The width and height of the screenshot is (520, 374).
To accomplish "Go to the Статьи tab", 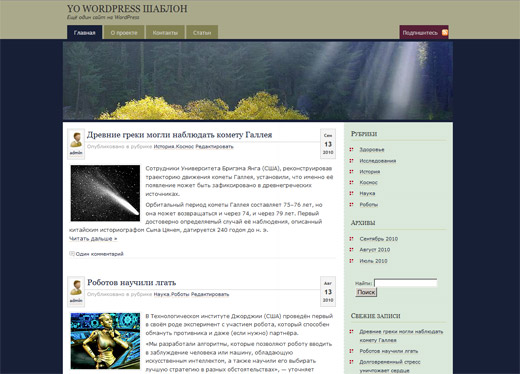I will 202,32.
